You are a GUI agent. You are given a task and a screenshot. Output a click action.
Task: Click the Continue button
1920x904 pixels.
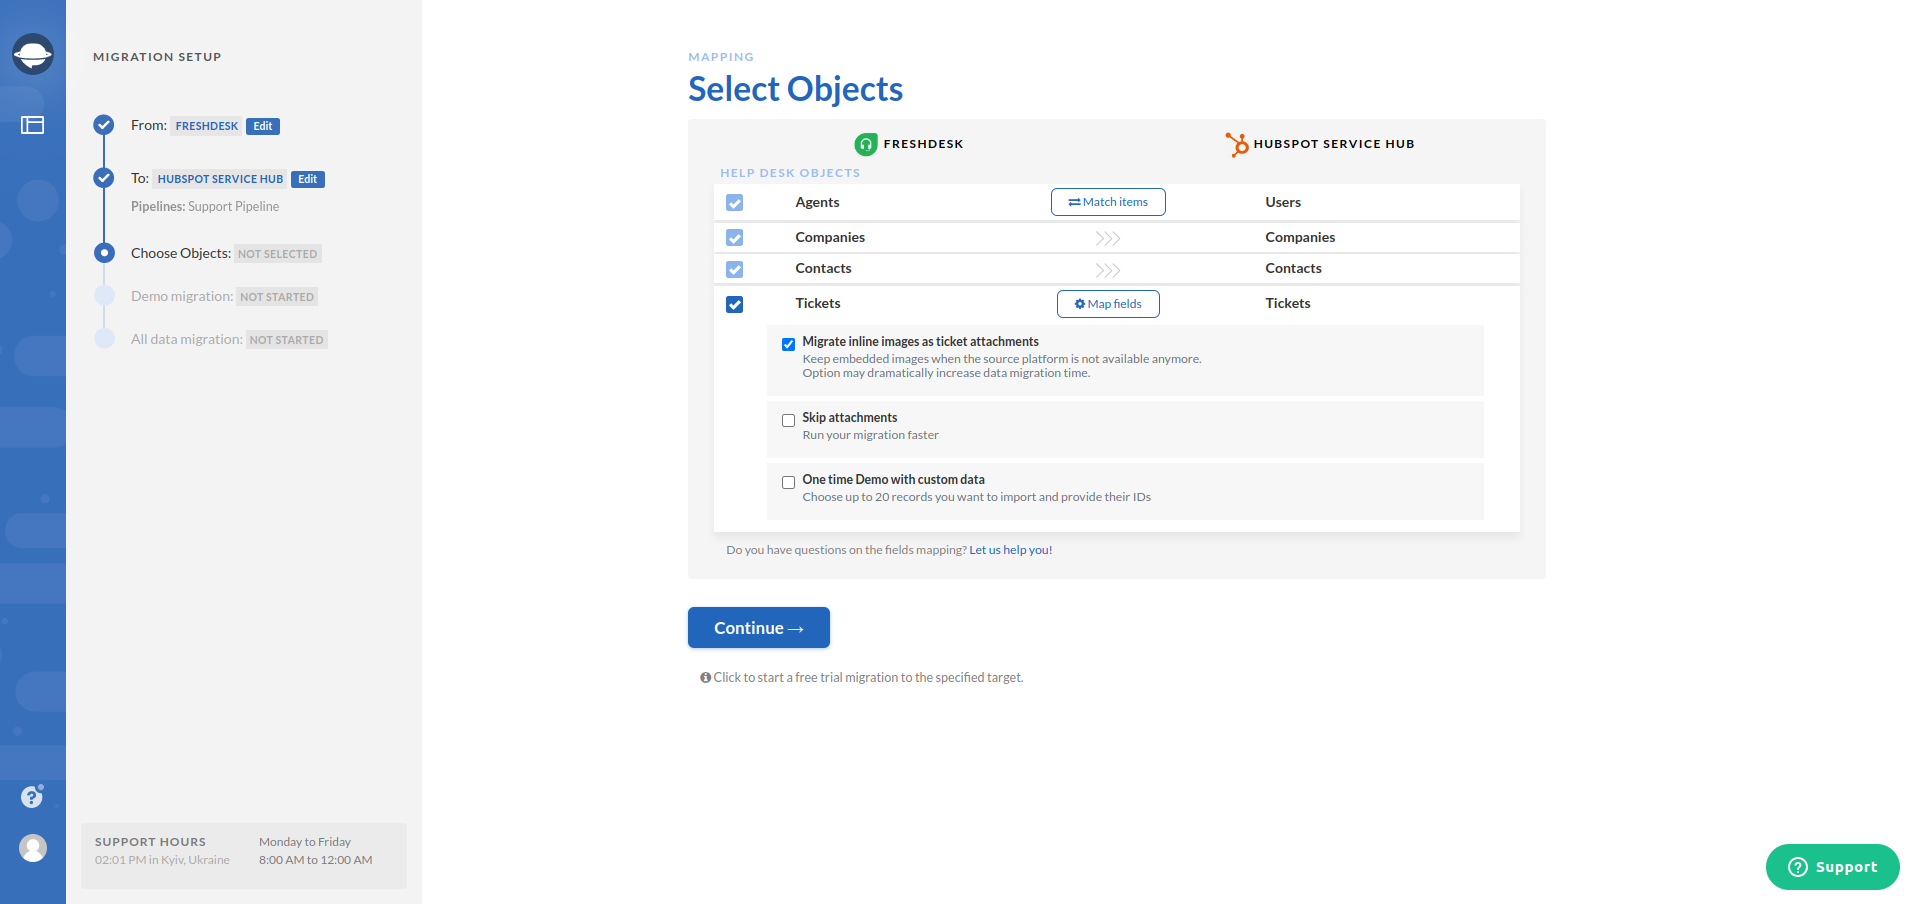point(759,628)
